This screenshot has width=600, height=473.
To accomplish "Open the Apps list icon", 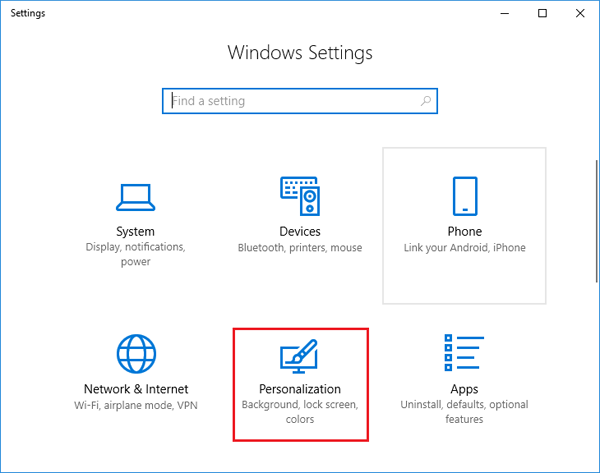I will pos(464,352).
